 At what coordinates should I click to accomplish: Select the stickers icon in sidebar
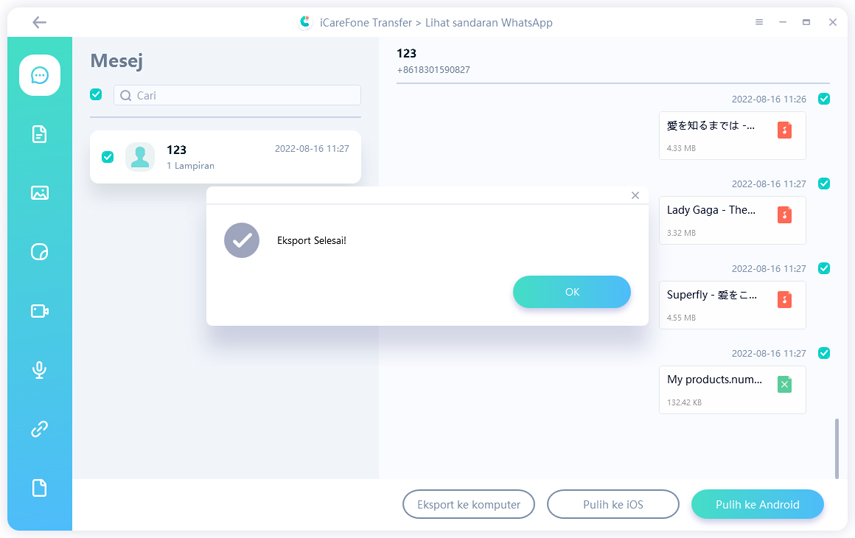tap(39, 252)
